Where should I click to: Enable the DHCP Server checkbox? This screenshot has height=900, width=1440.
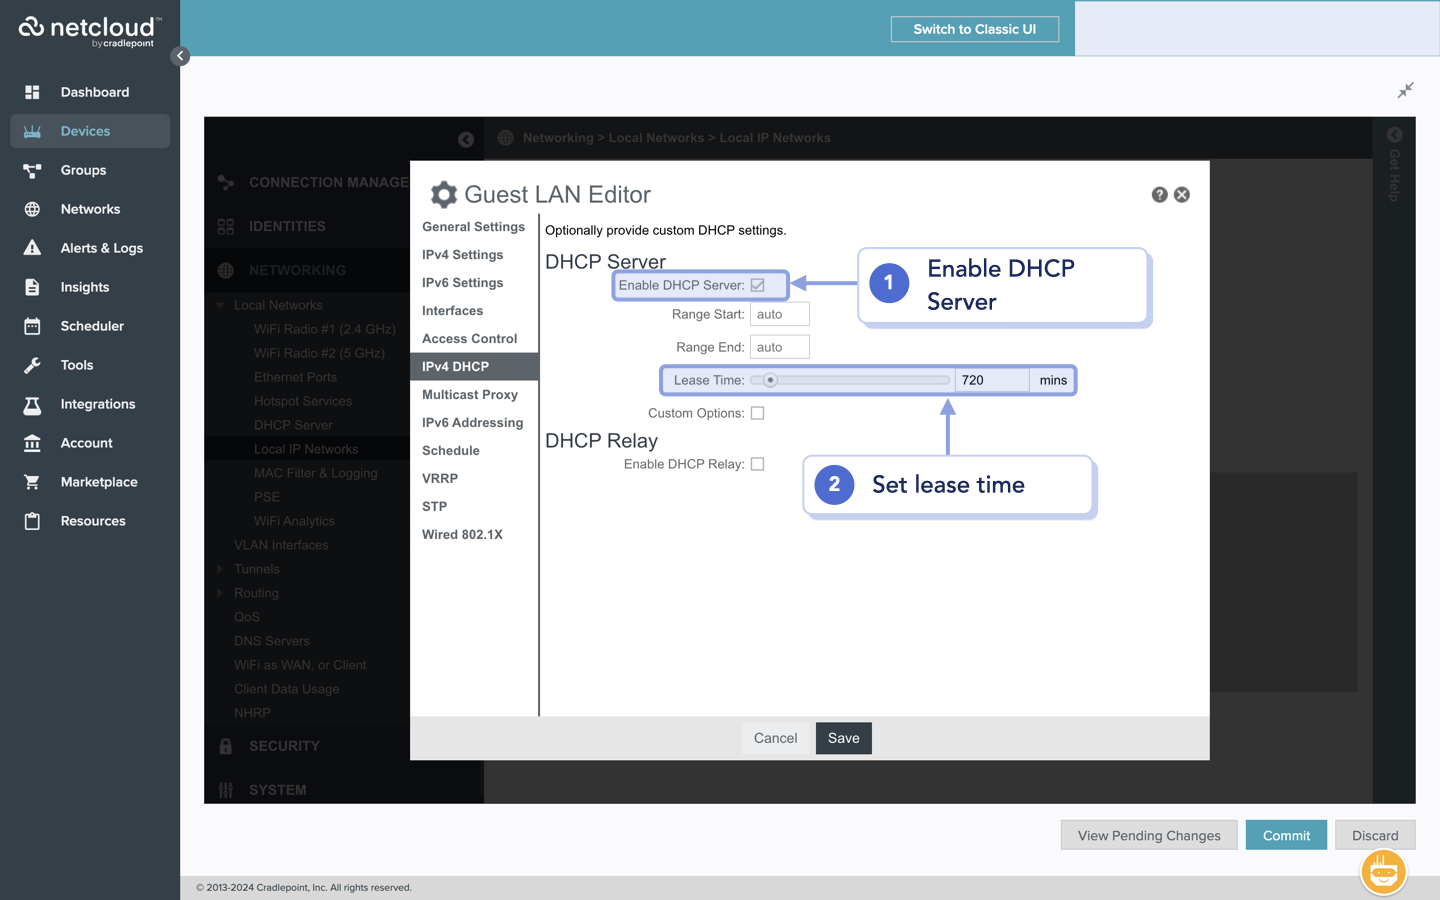coord(757,284)
